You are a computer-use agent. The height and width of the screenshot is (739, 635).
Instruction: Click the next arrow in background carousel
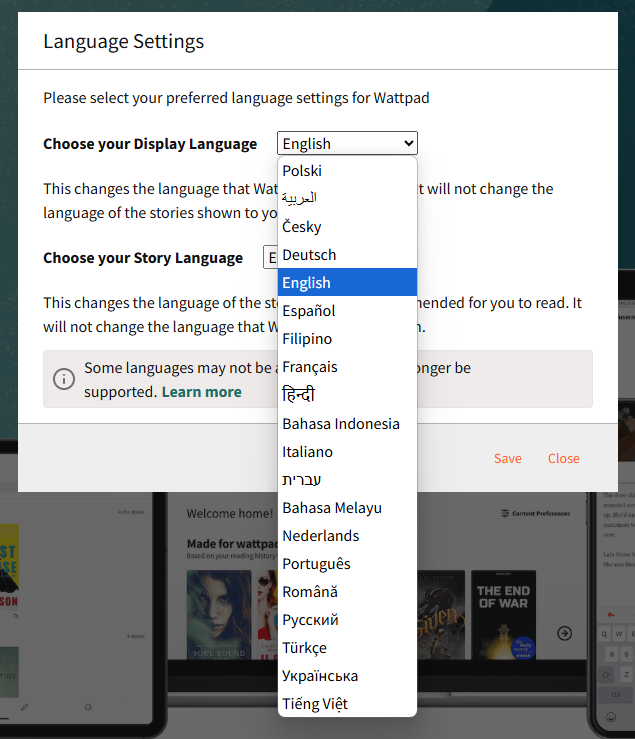[x=564, y=633]
